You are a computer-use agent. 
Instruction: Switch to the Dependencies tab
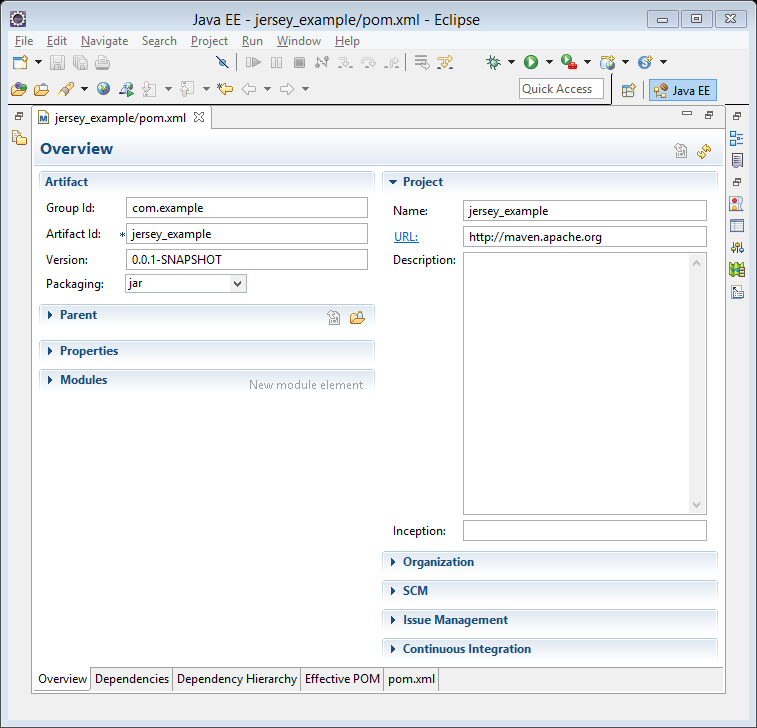pyautogui.click(x=132, y=679)
